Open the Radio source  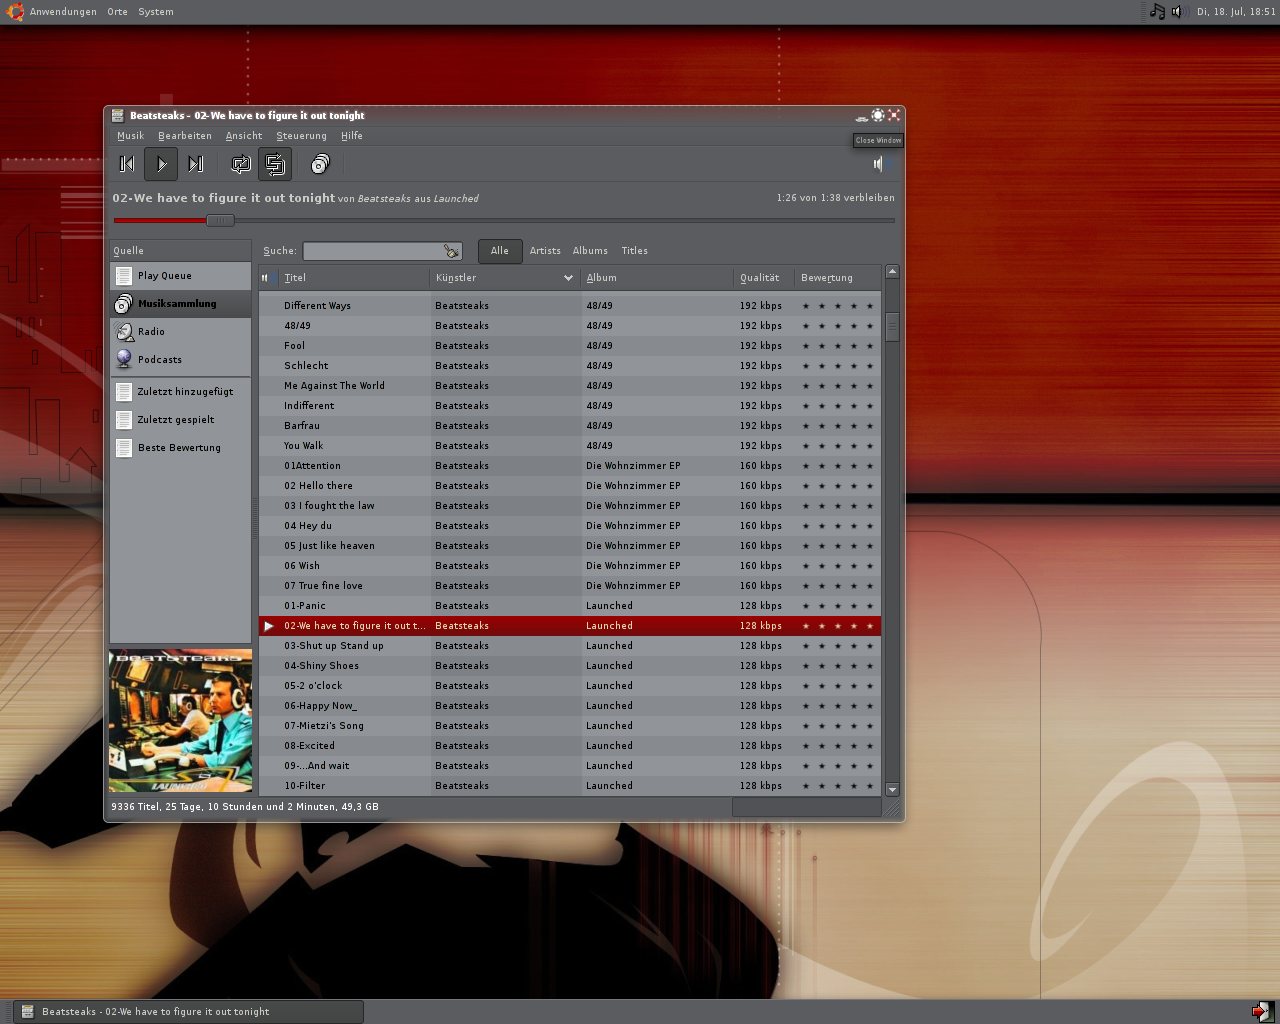point(180,332)
